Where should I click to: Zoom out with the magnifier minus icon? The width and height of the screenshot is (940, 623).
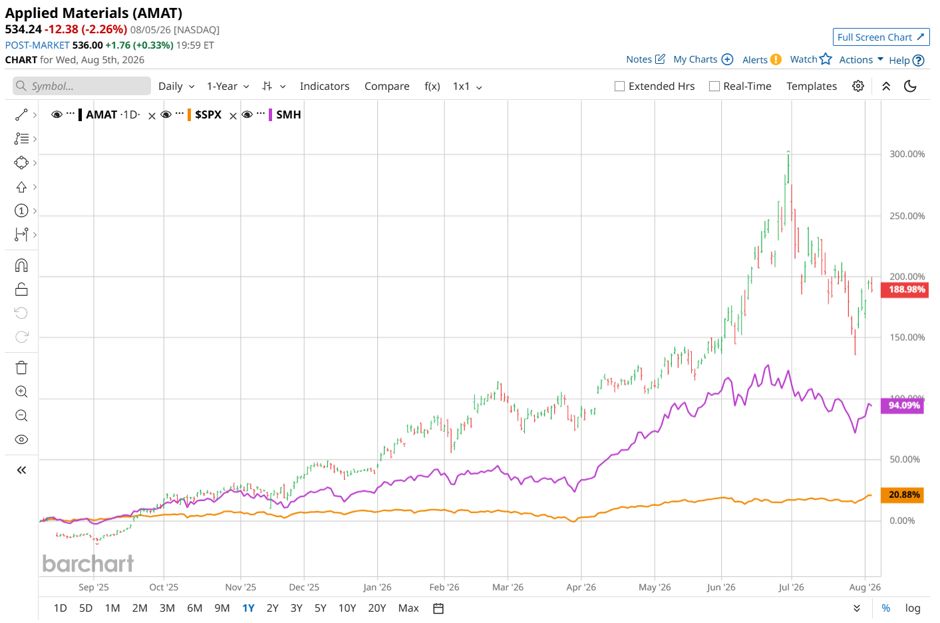pyautogui.click(x=22, y=416)
